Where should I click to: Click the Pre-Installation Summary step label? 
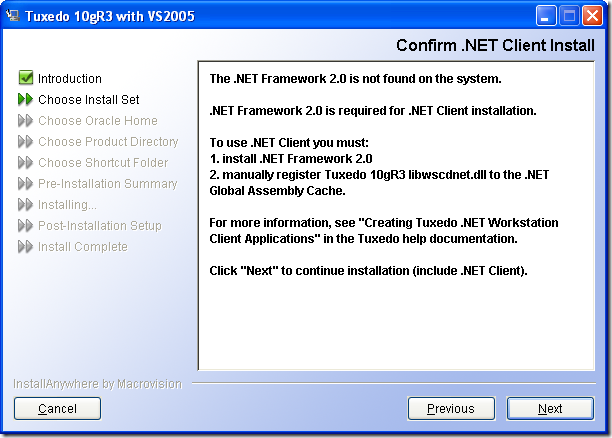[x=108, y=183]
